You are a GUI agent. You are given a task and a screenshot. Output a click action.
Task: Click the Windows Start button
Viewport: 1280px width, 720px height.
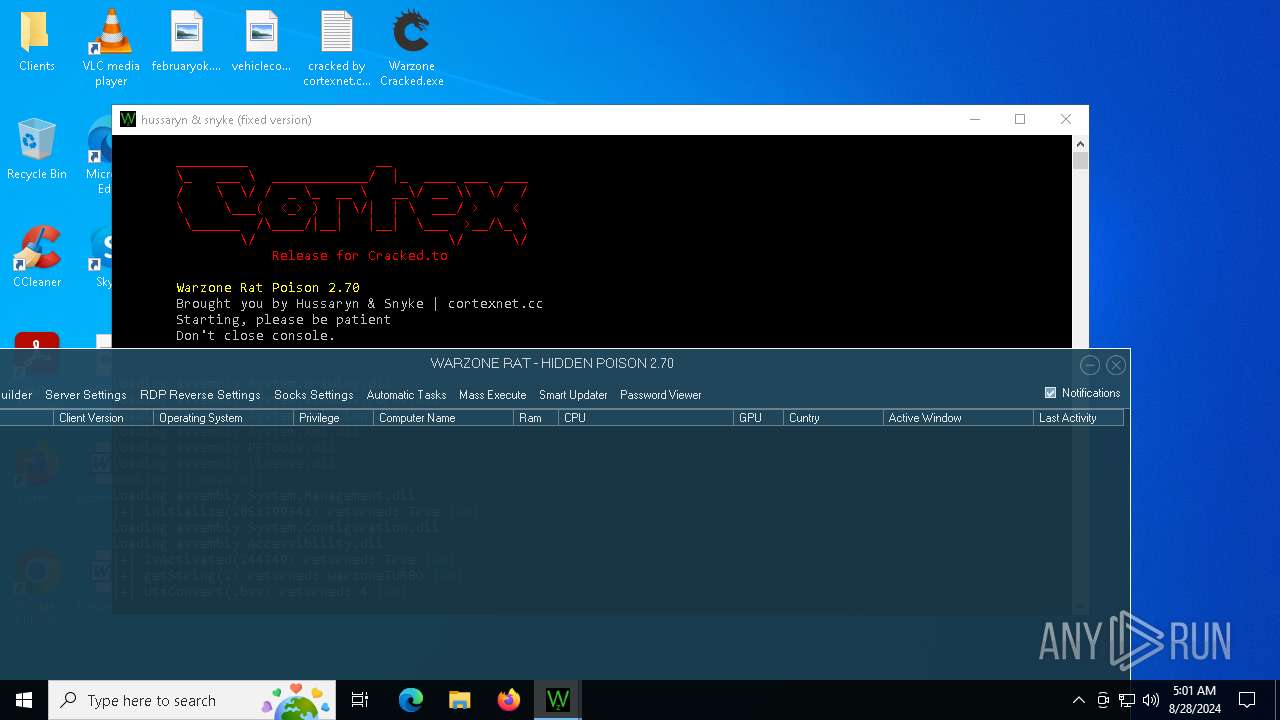point(24,700)
